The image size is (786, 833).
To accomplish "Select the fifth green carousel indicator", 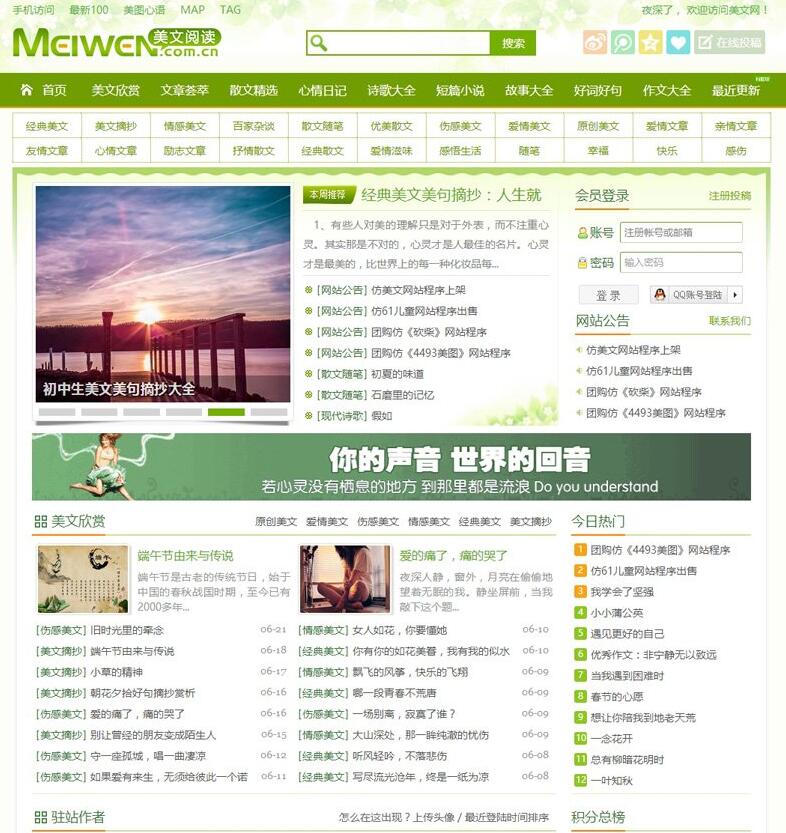I will click(226, 412).
